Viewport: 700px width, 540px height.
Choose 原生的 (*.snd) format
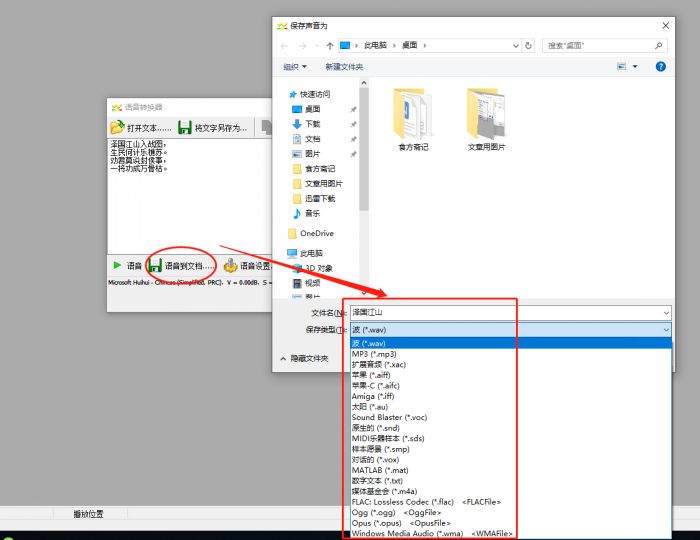click(511, 428)
